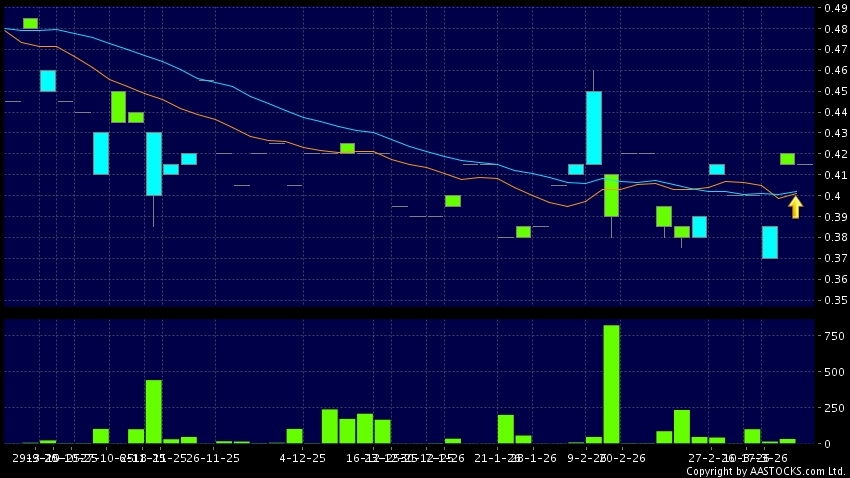Screen dimensions: 850x478
Task: Click the tallest green volume bar
Action: [611, 384]
